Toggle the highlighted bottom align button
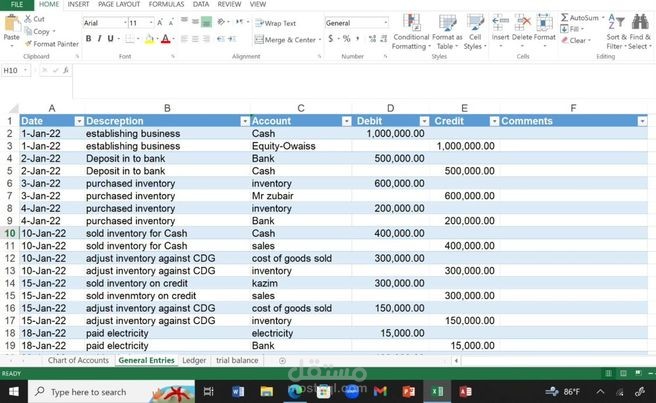 (x=206, y=22)
